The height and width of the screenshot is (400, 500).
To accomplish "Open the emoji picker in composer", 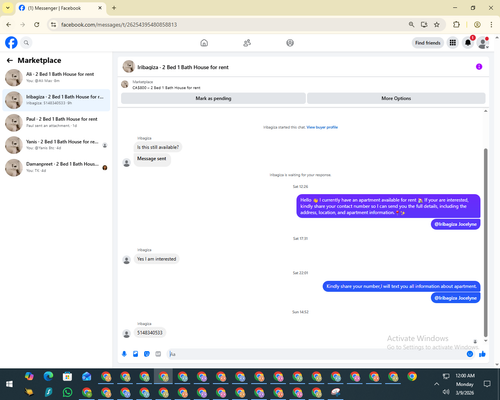I will 470,354.
